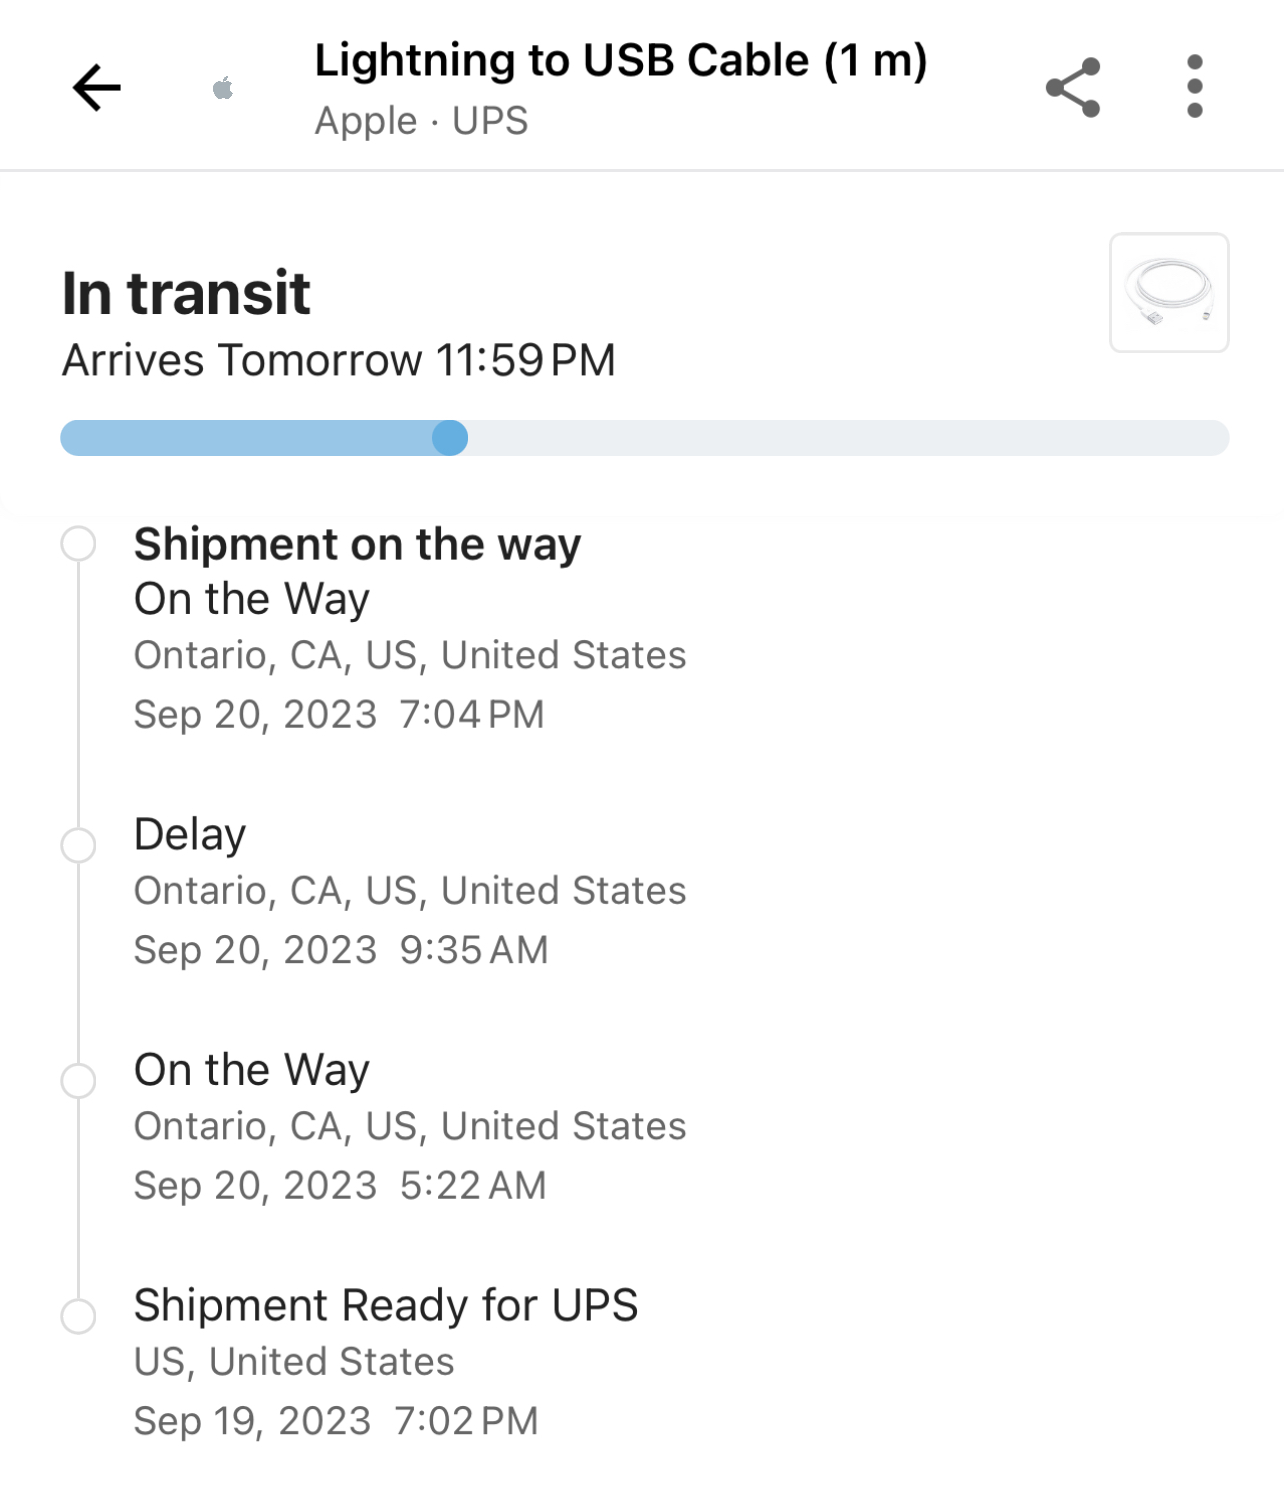Select the Shipment Ready for UPS marker
This screenshot has width=1284, height=1488.
click(x=78, y=1316)
